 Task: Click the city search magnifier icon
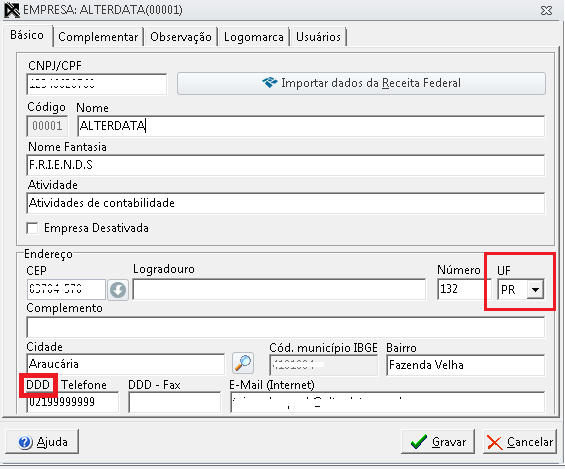(x=243, y=363)
